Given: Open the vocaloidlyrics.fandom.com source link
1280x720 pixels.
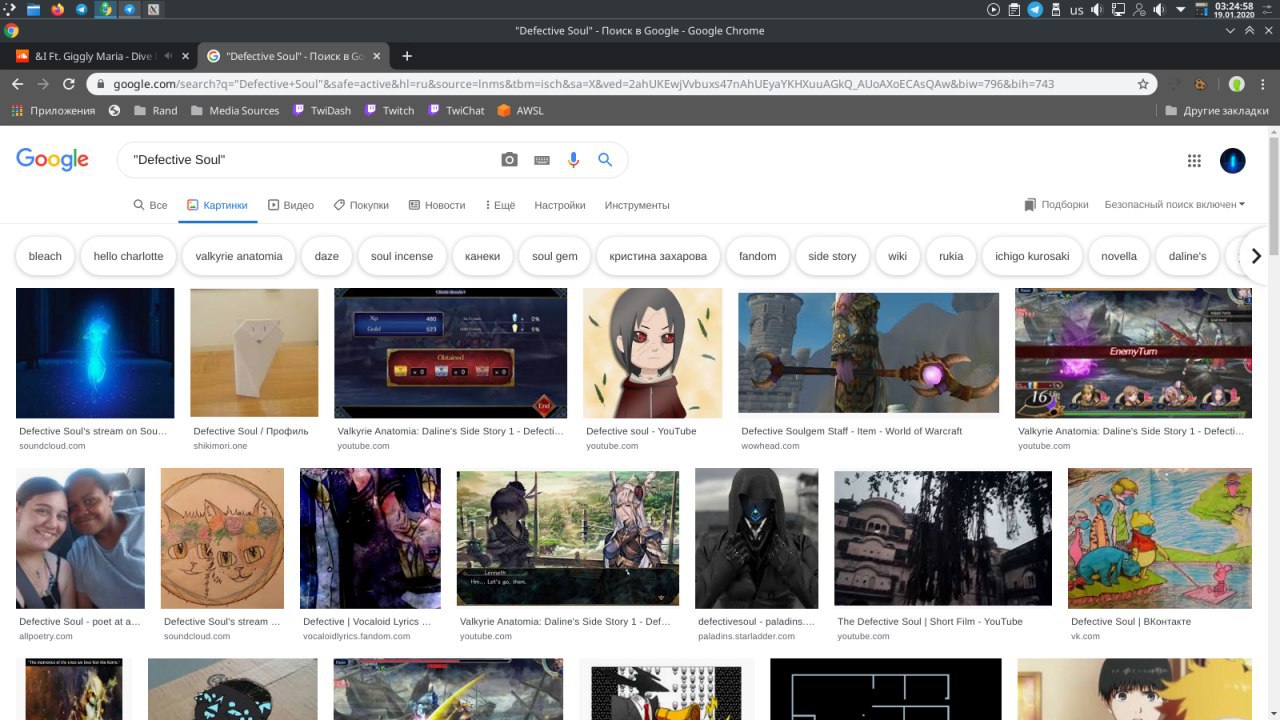Looking at the screenshot, I should [x=354, y=636].
